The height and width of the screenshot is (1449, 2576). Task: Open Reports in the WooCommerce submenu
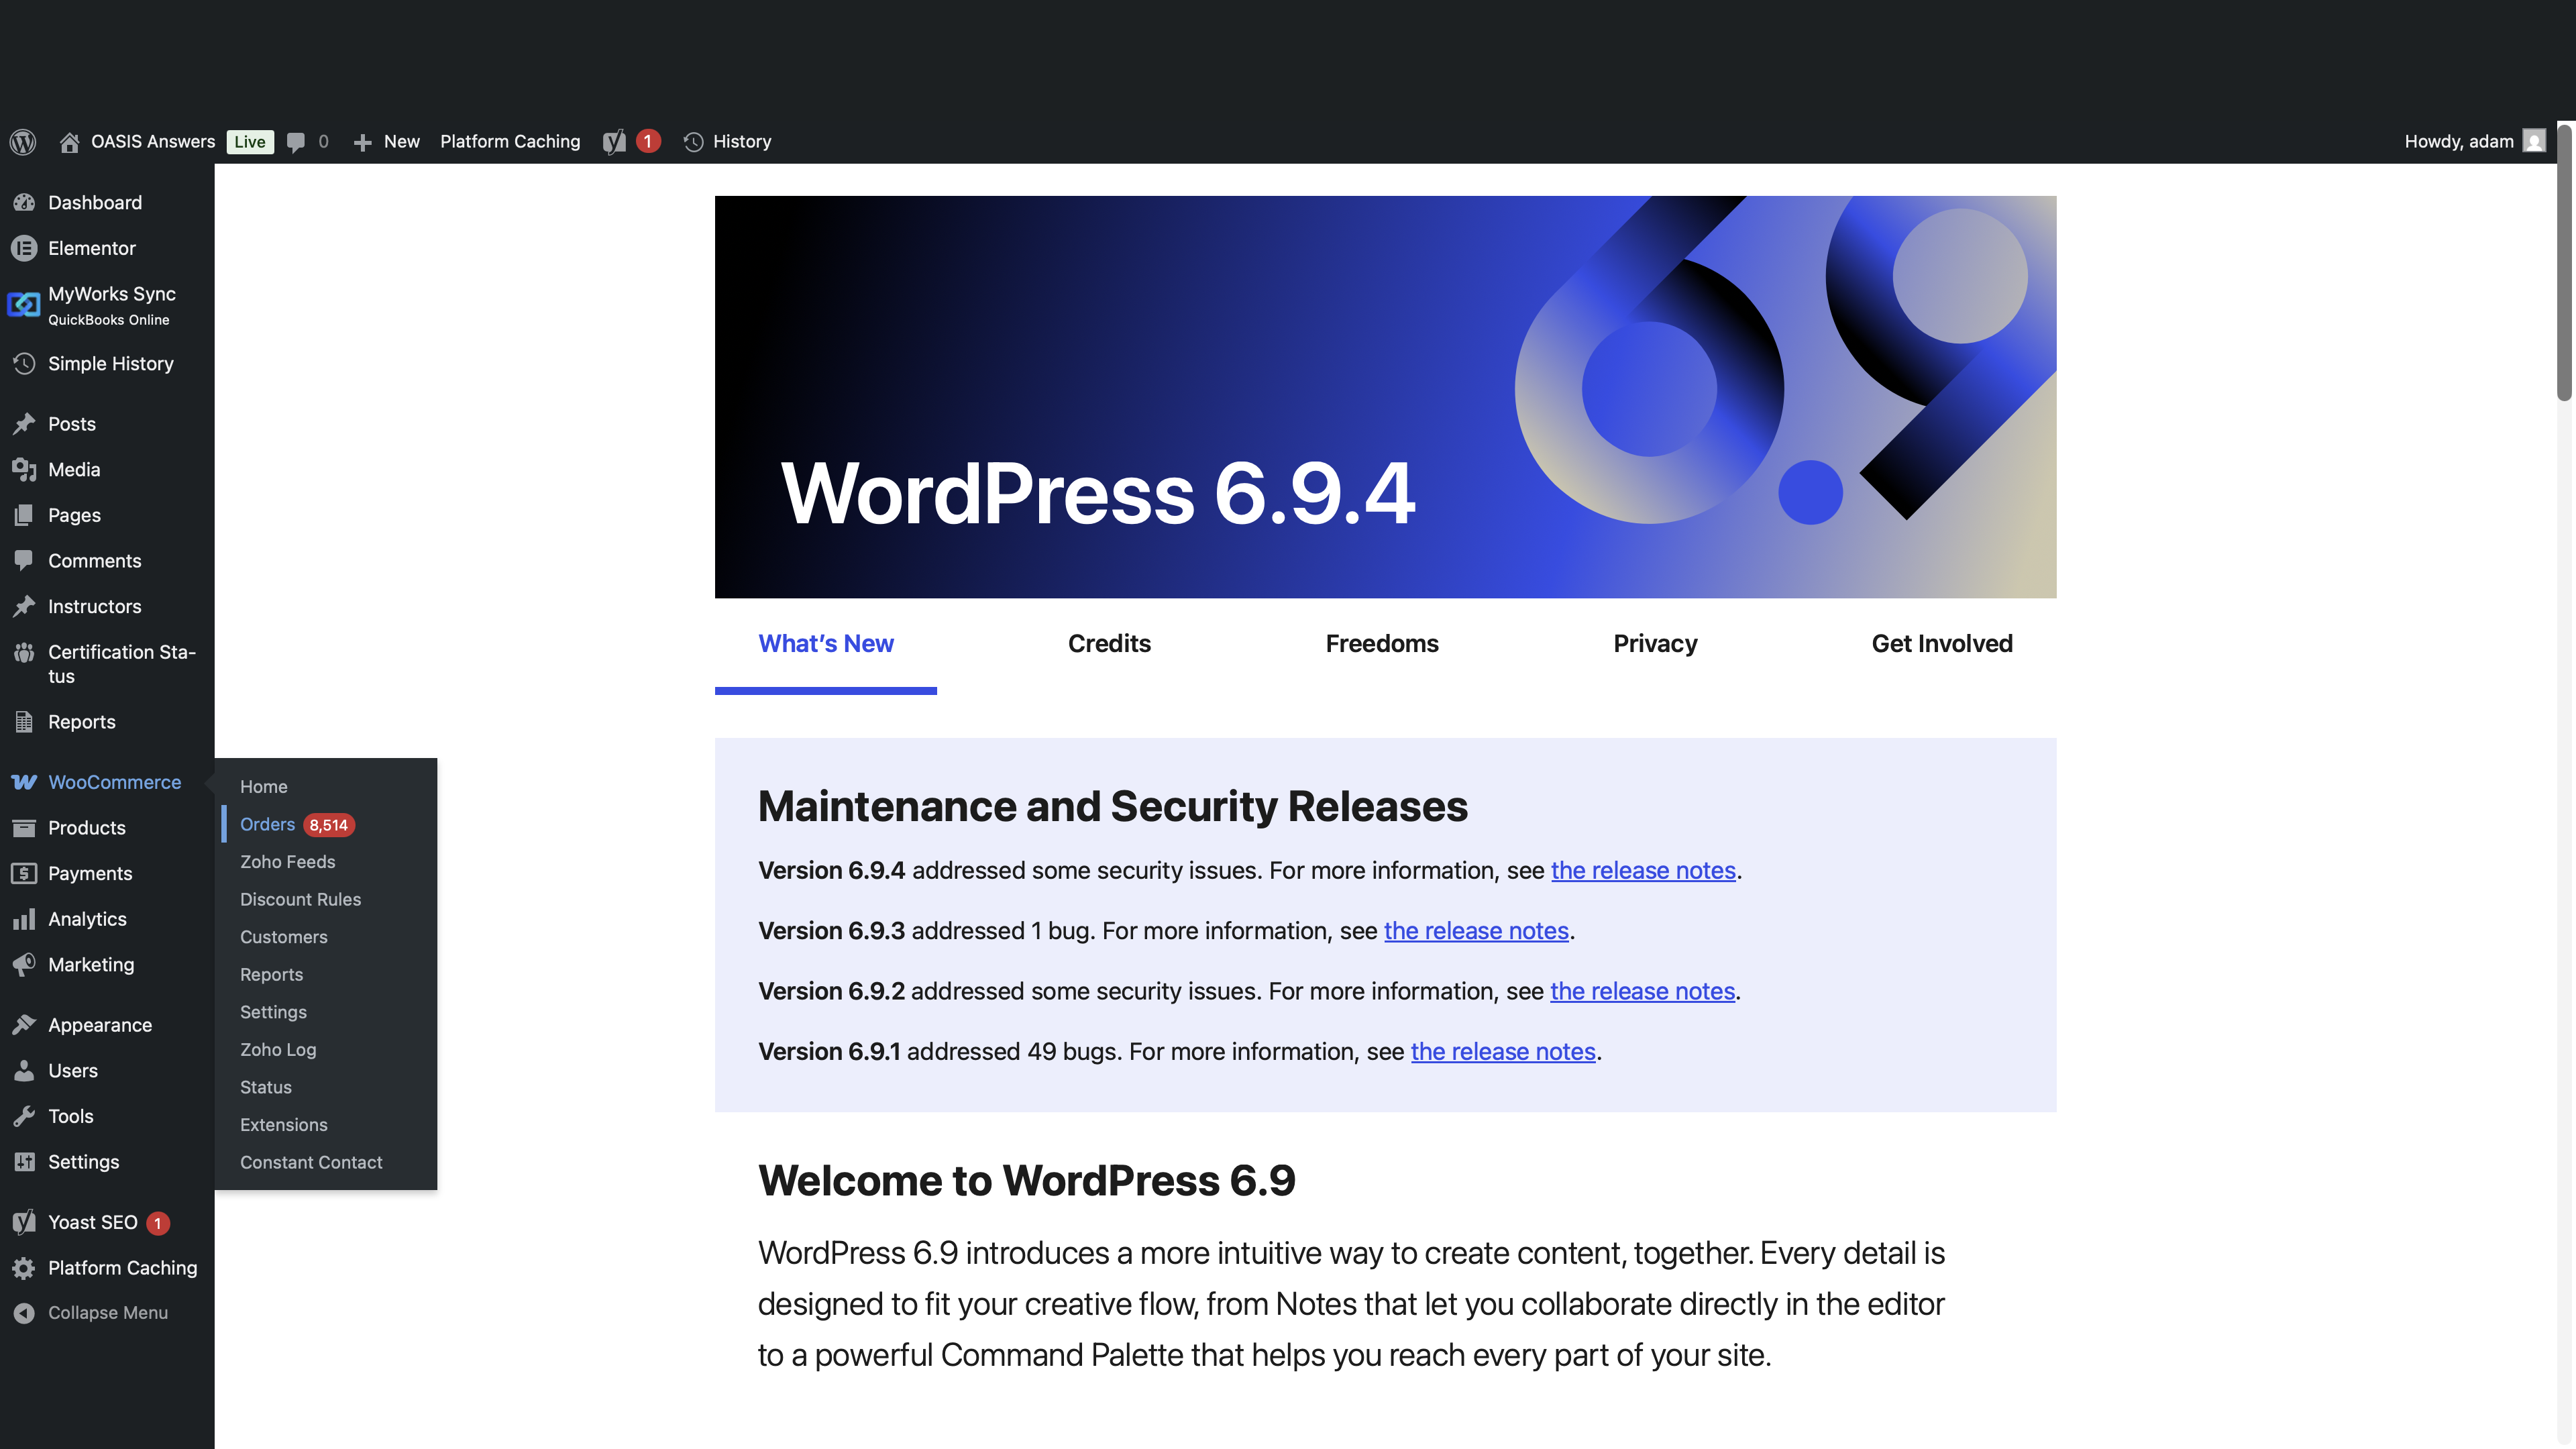[x=272, y=975]
